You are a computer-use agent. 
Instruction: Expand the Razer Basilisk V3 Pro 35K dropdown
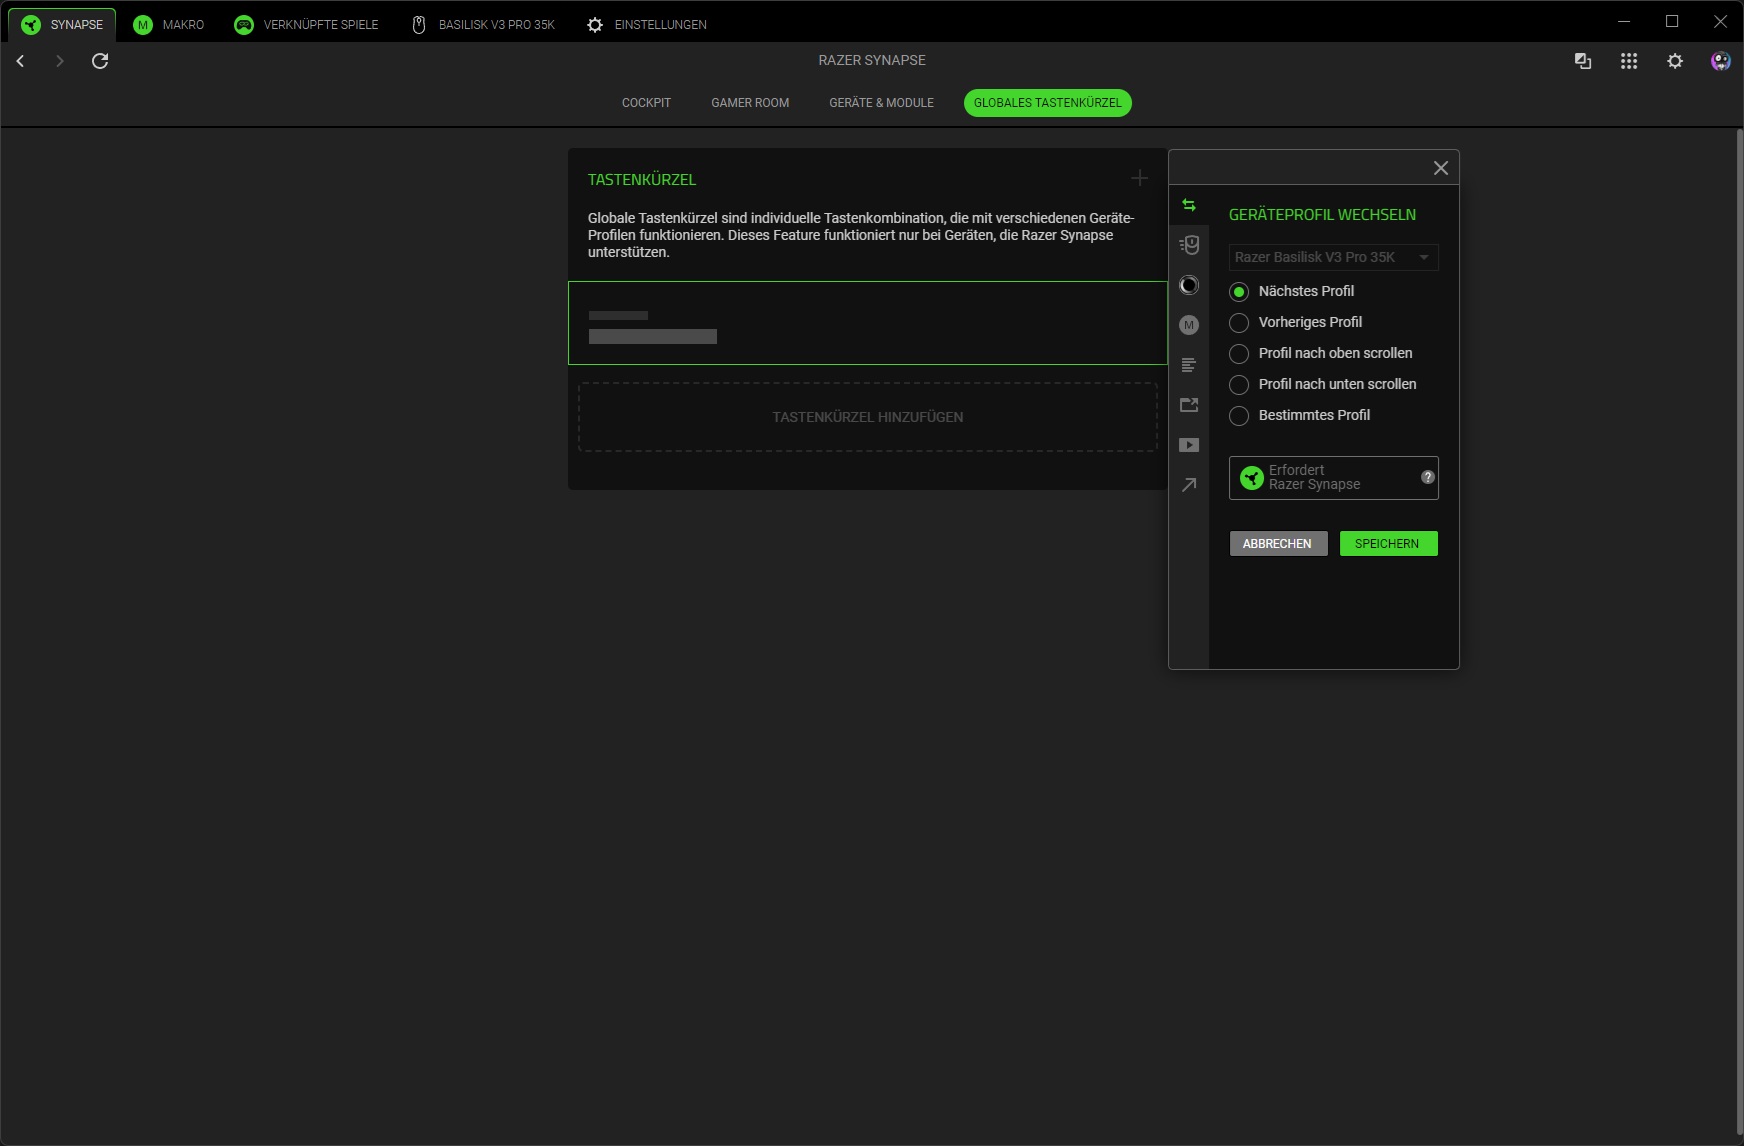click(x=1333, y=257)
